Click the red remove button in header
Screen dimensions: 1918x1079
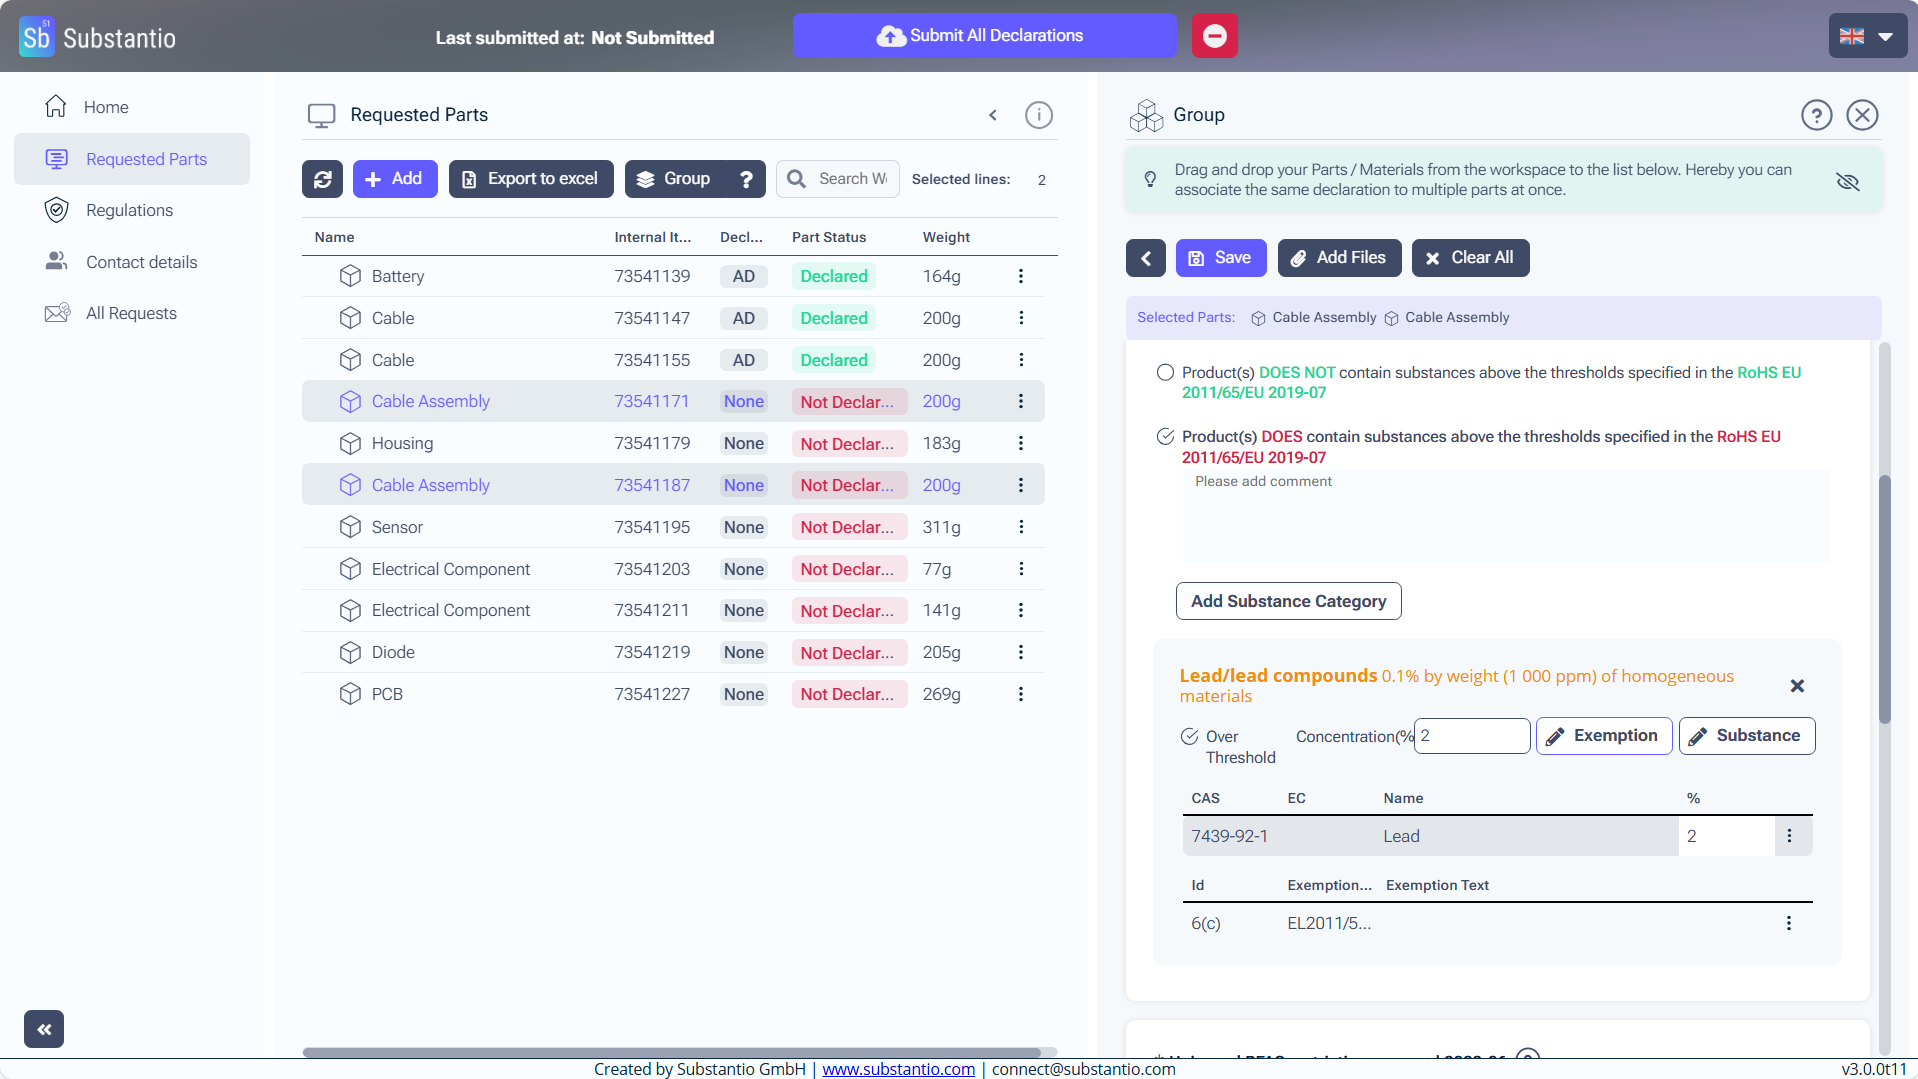[1214, 36]
